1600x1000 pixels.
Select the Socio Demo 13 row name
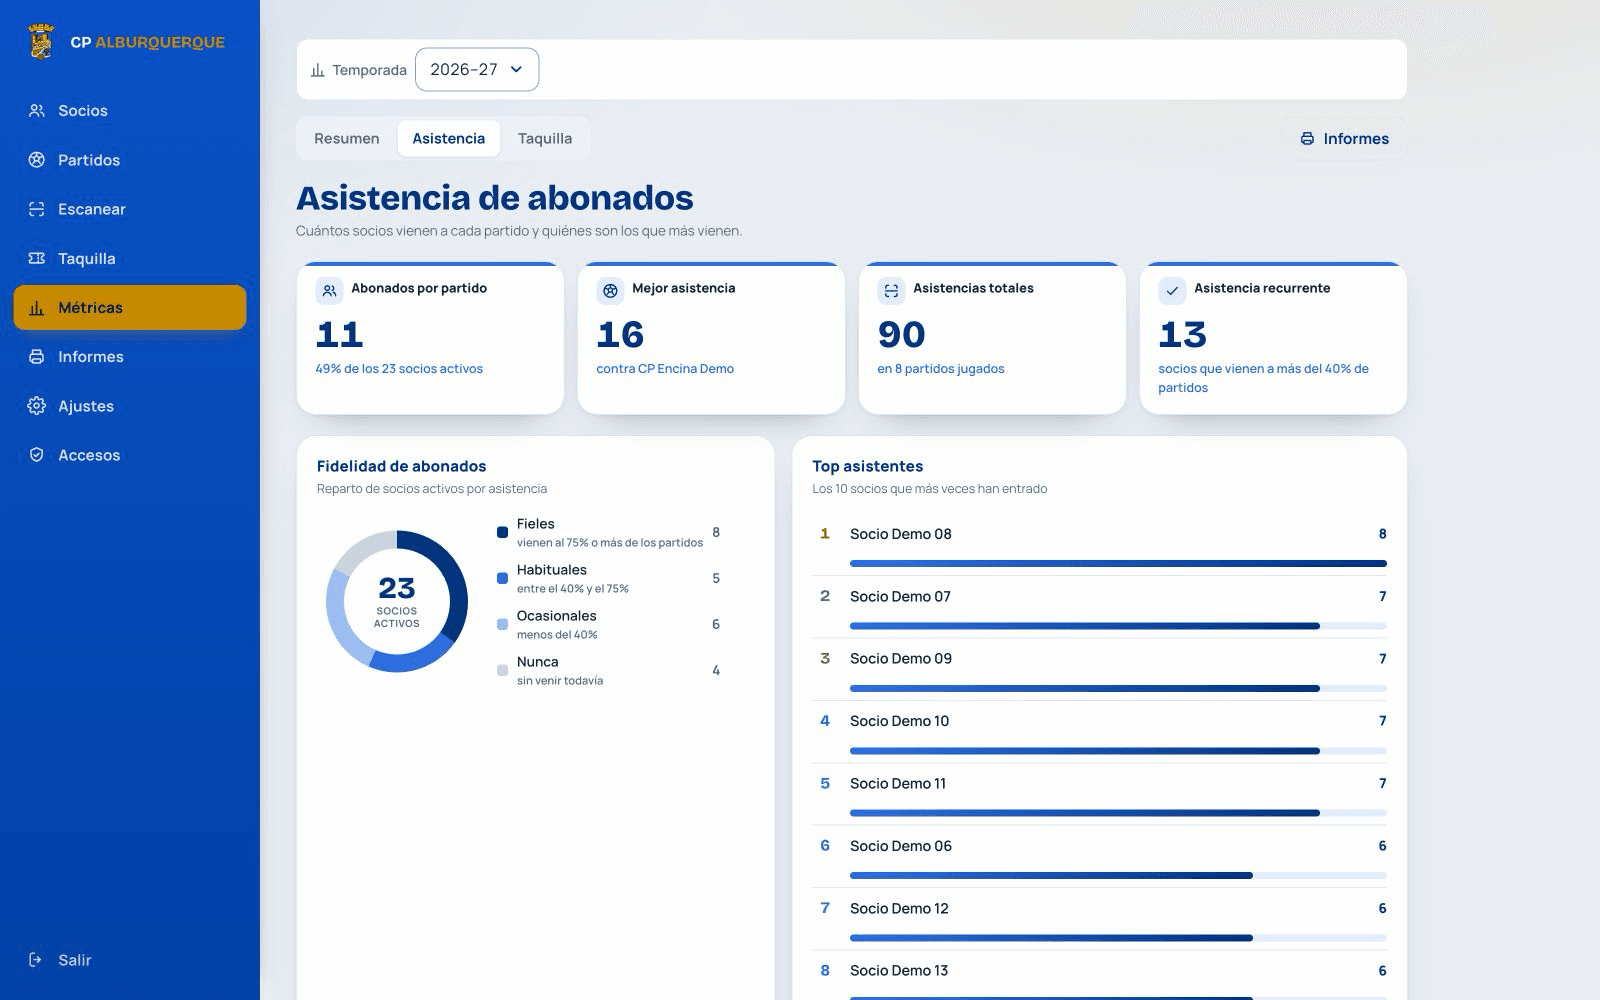[900, 971]
